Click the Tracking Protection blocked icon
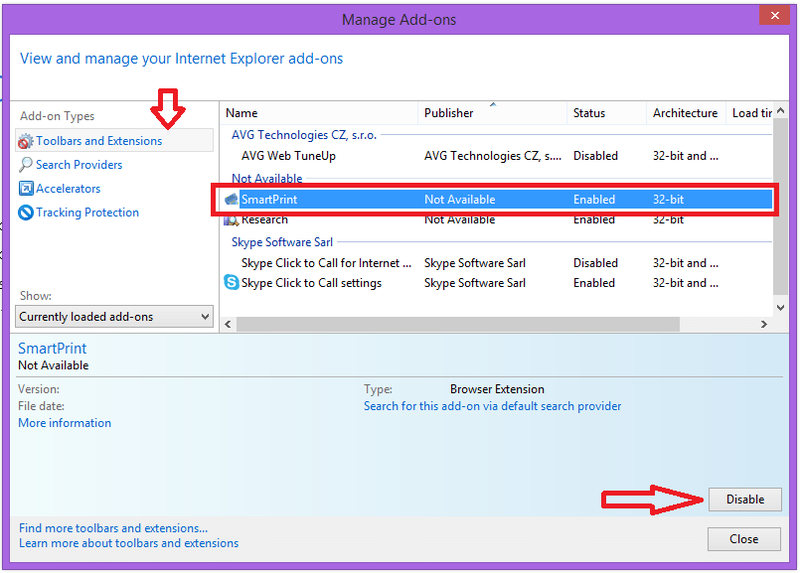 click(x=26, y=212)
